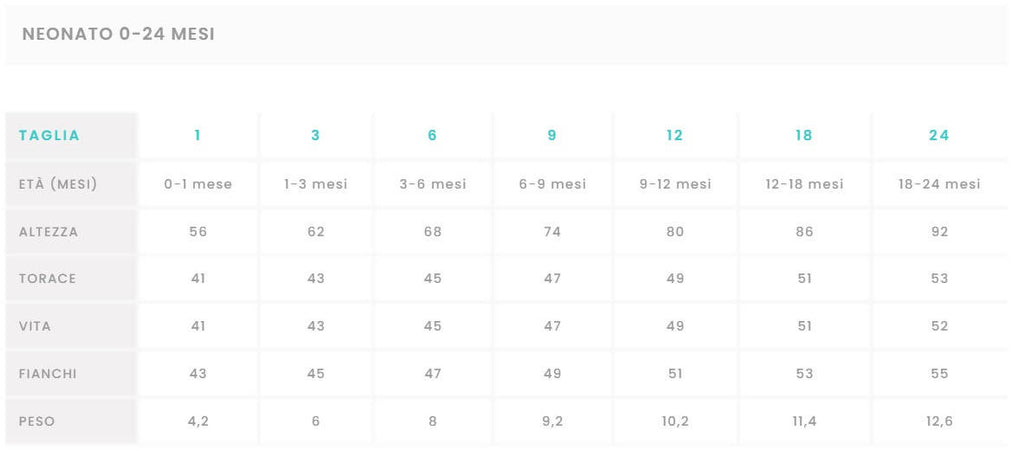Click size 24 column header
The height and width of the screenshot is (450, 1012).
[939, 135]
